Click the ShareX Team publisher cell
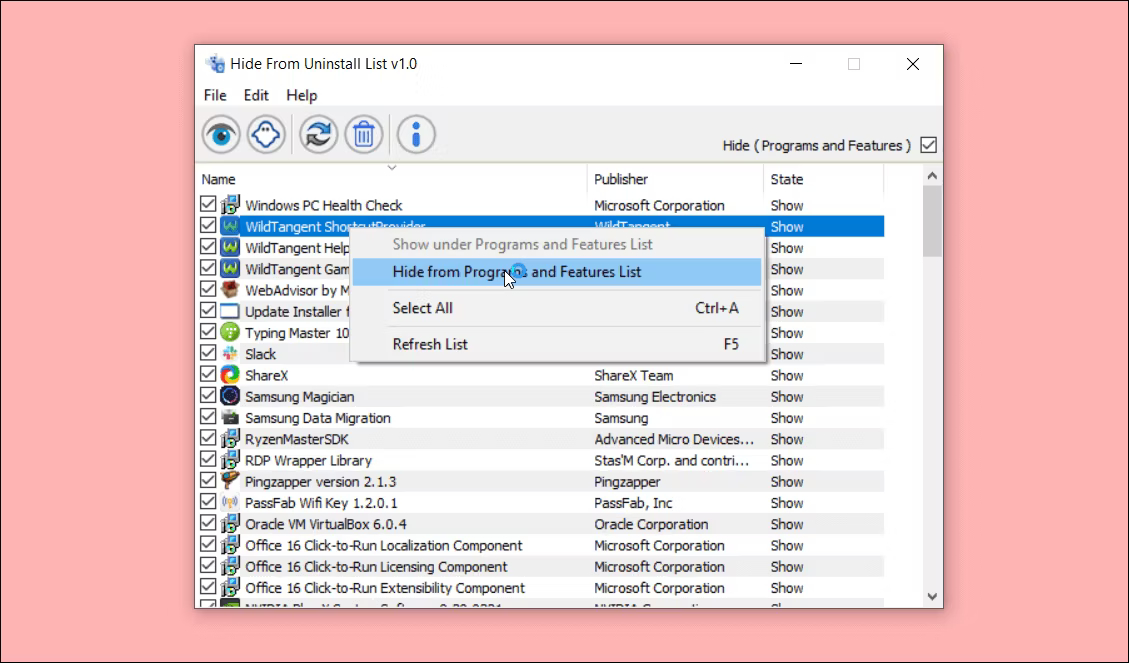This screenshot has height=663, width=1129. coord(634,375)
